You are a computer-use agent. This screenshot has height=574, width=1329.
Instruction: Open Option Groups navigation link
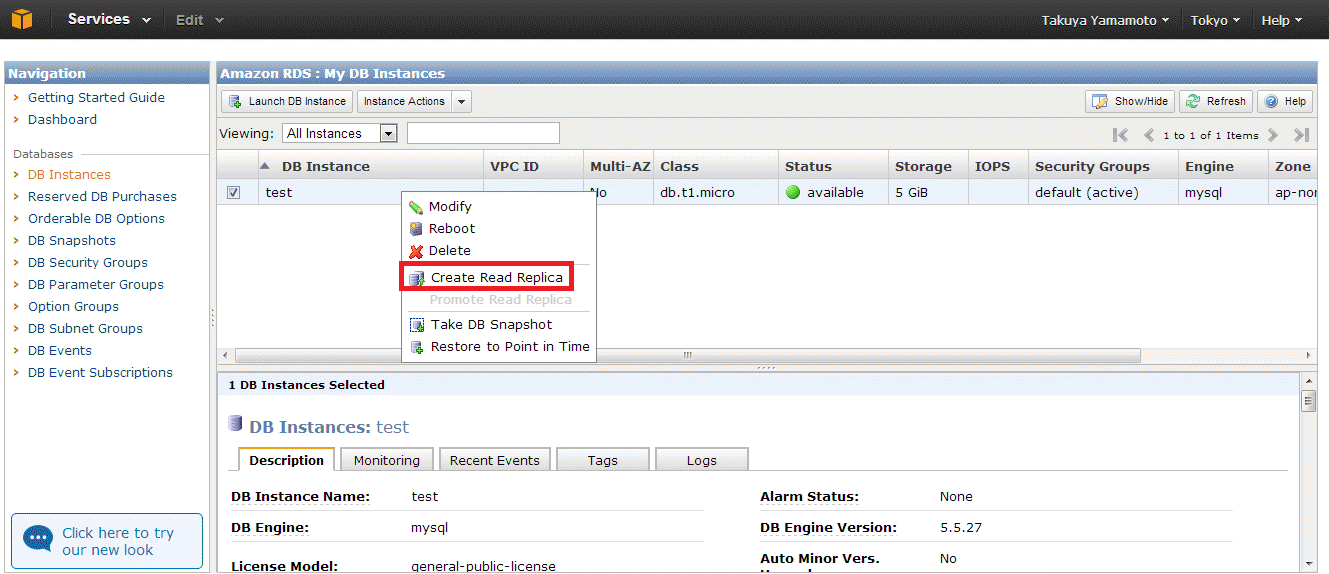pyautogui.click(x=73, y=307)
